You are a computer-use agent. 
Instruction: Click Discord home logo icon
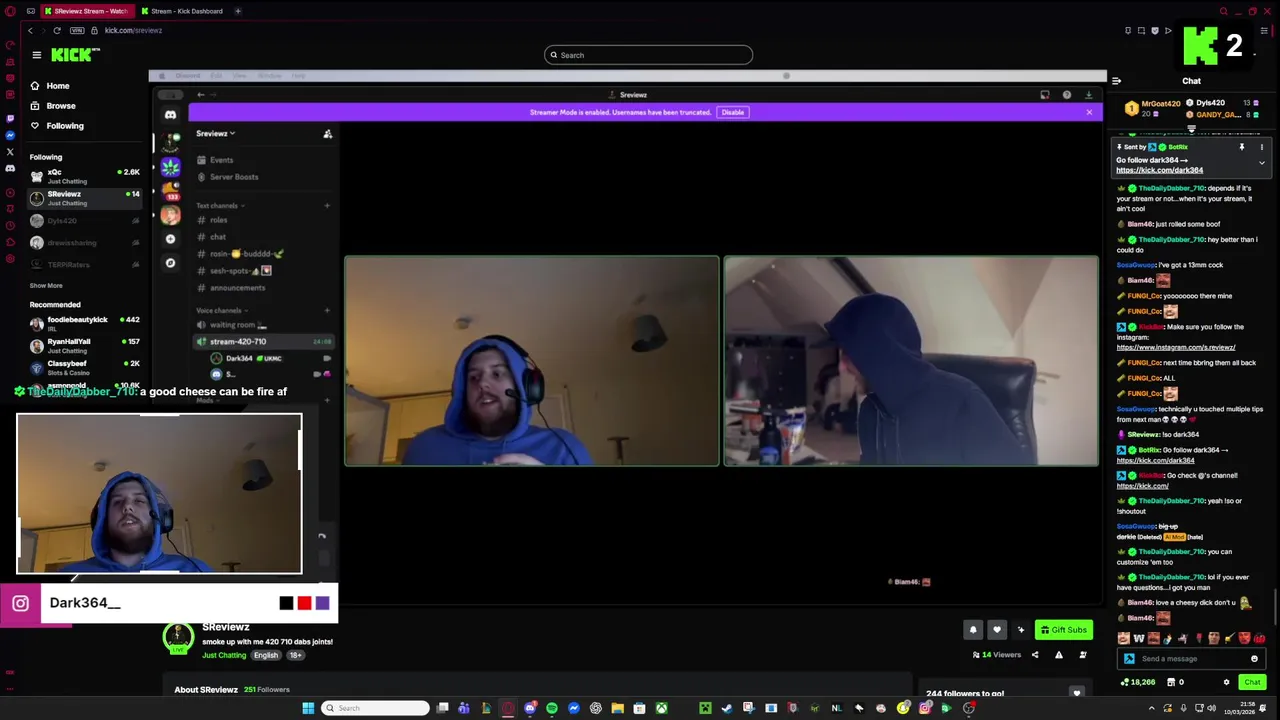[171, 115]
